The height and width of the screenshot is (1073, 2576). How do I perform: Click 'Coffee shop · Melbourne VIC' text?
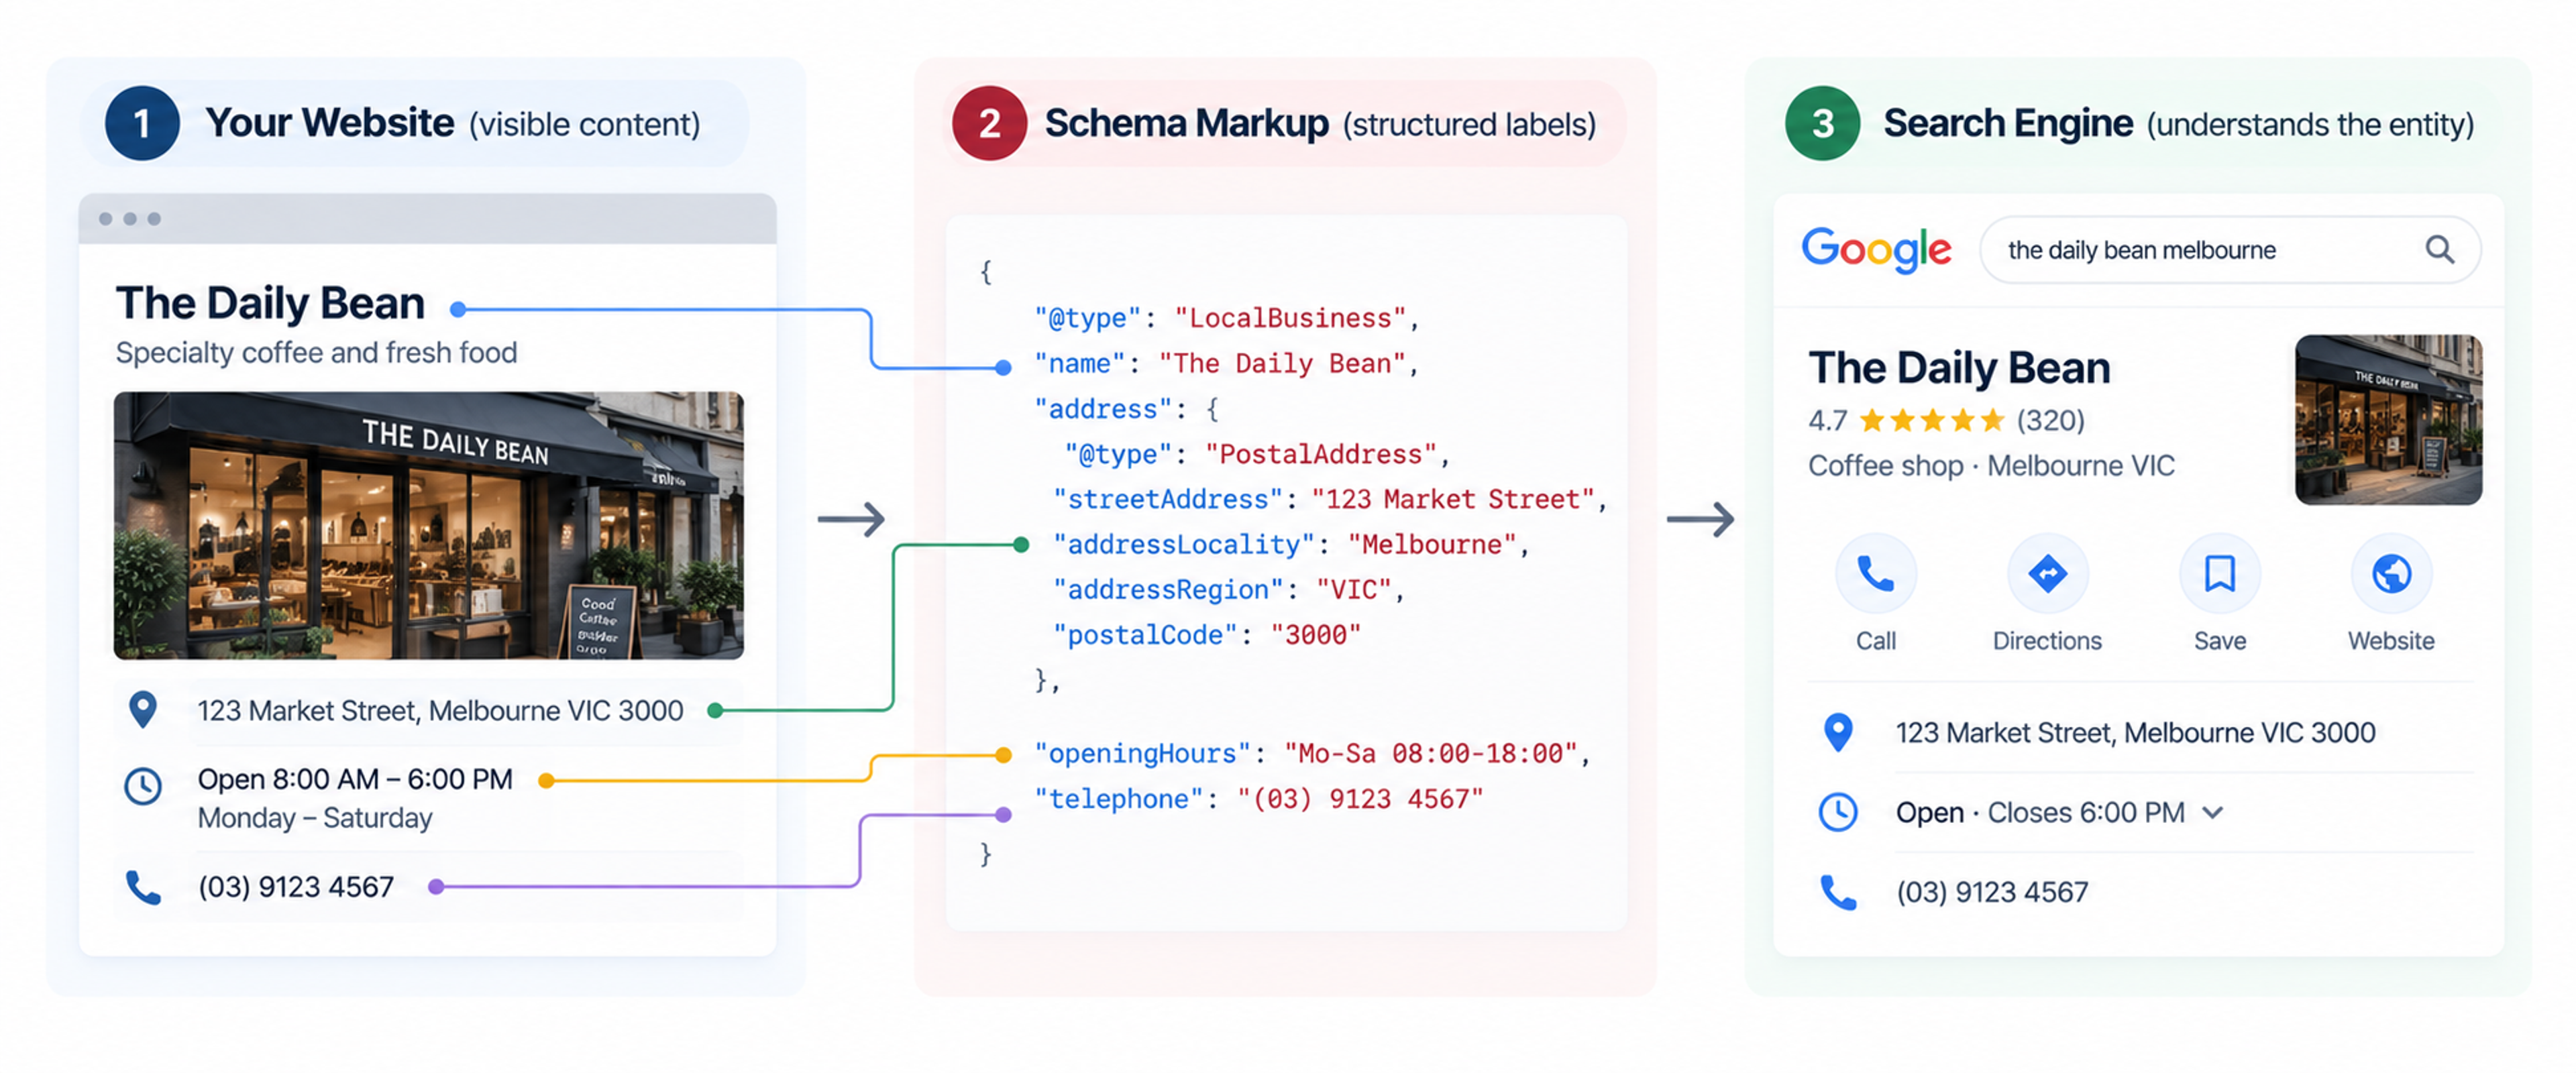coord(1991,466)
